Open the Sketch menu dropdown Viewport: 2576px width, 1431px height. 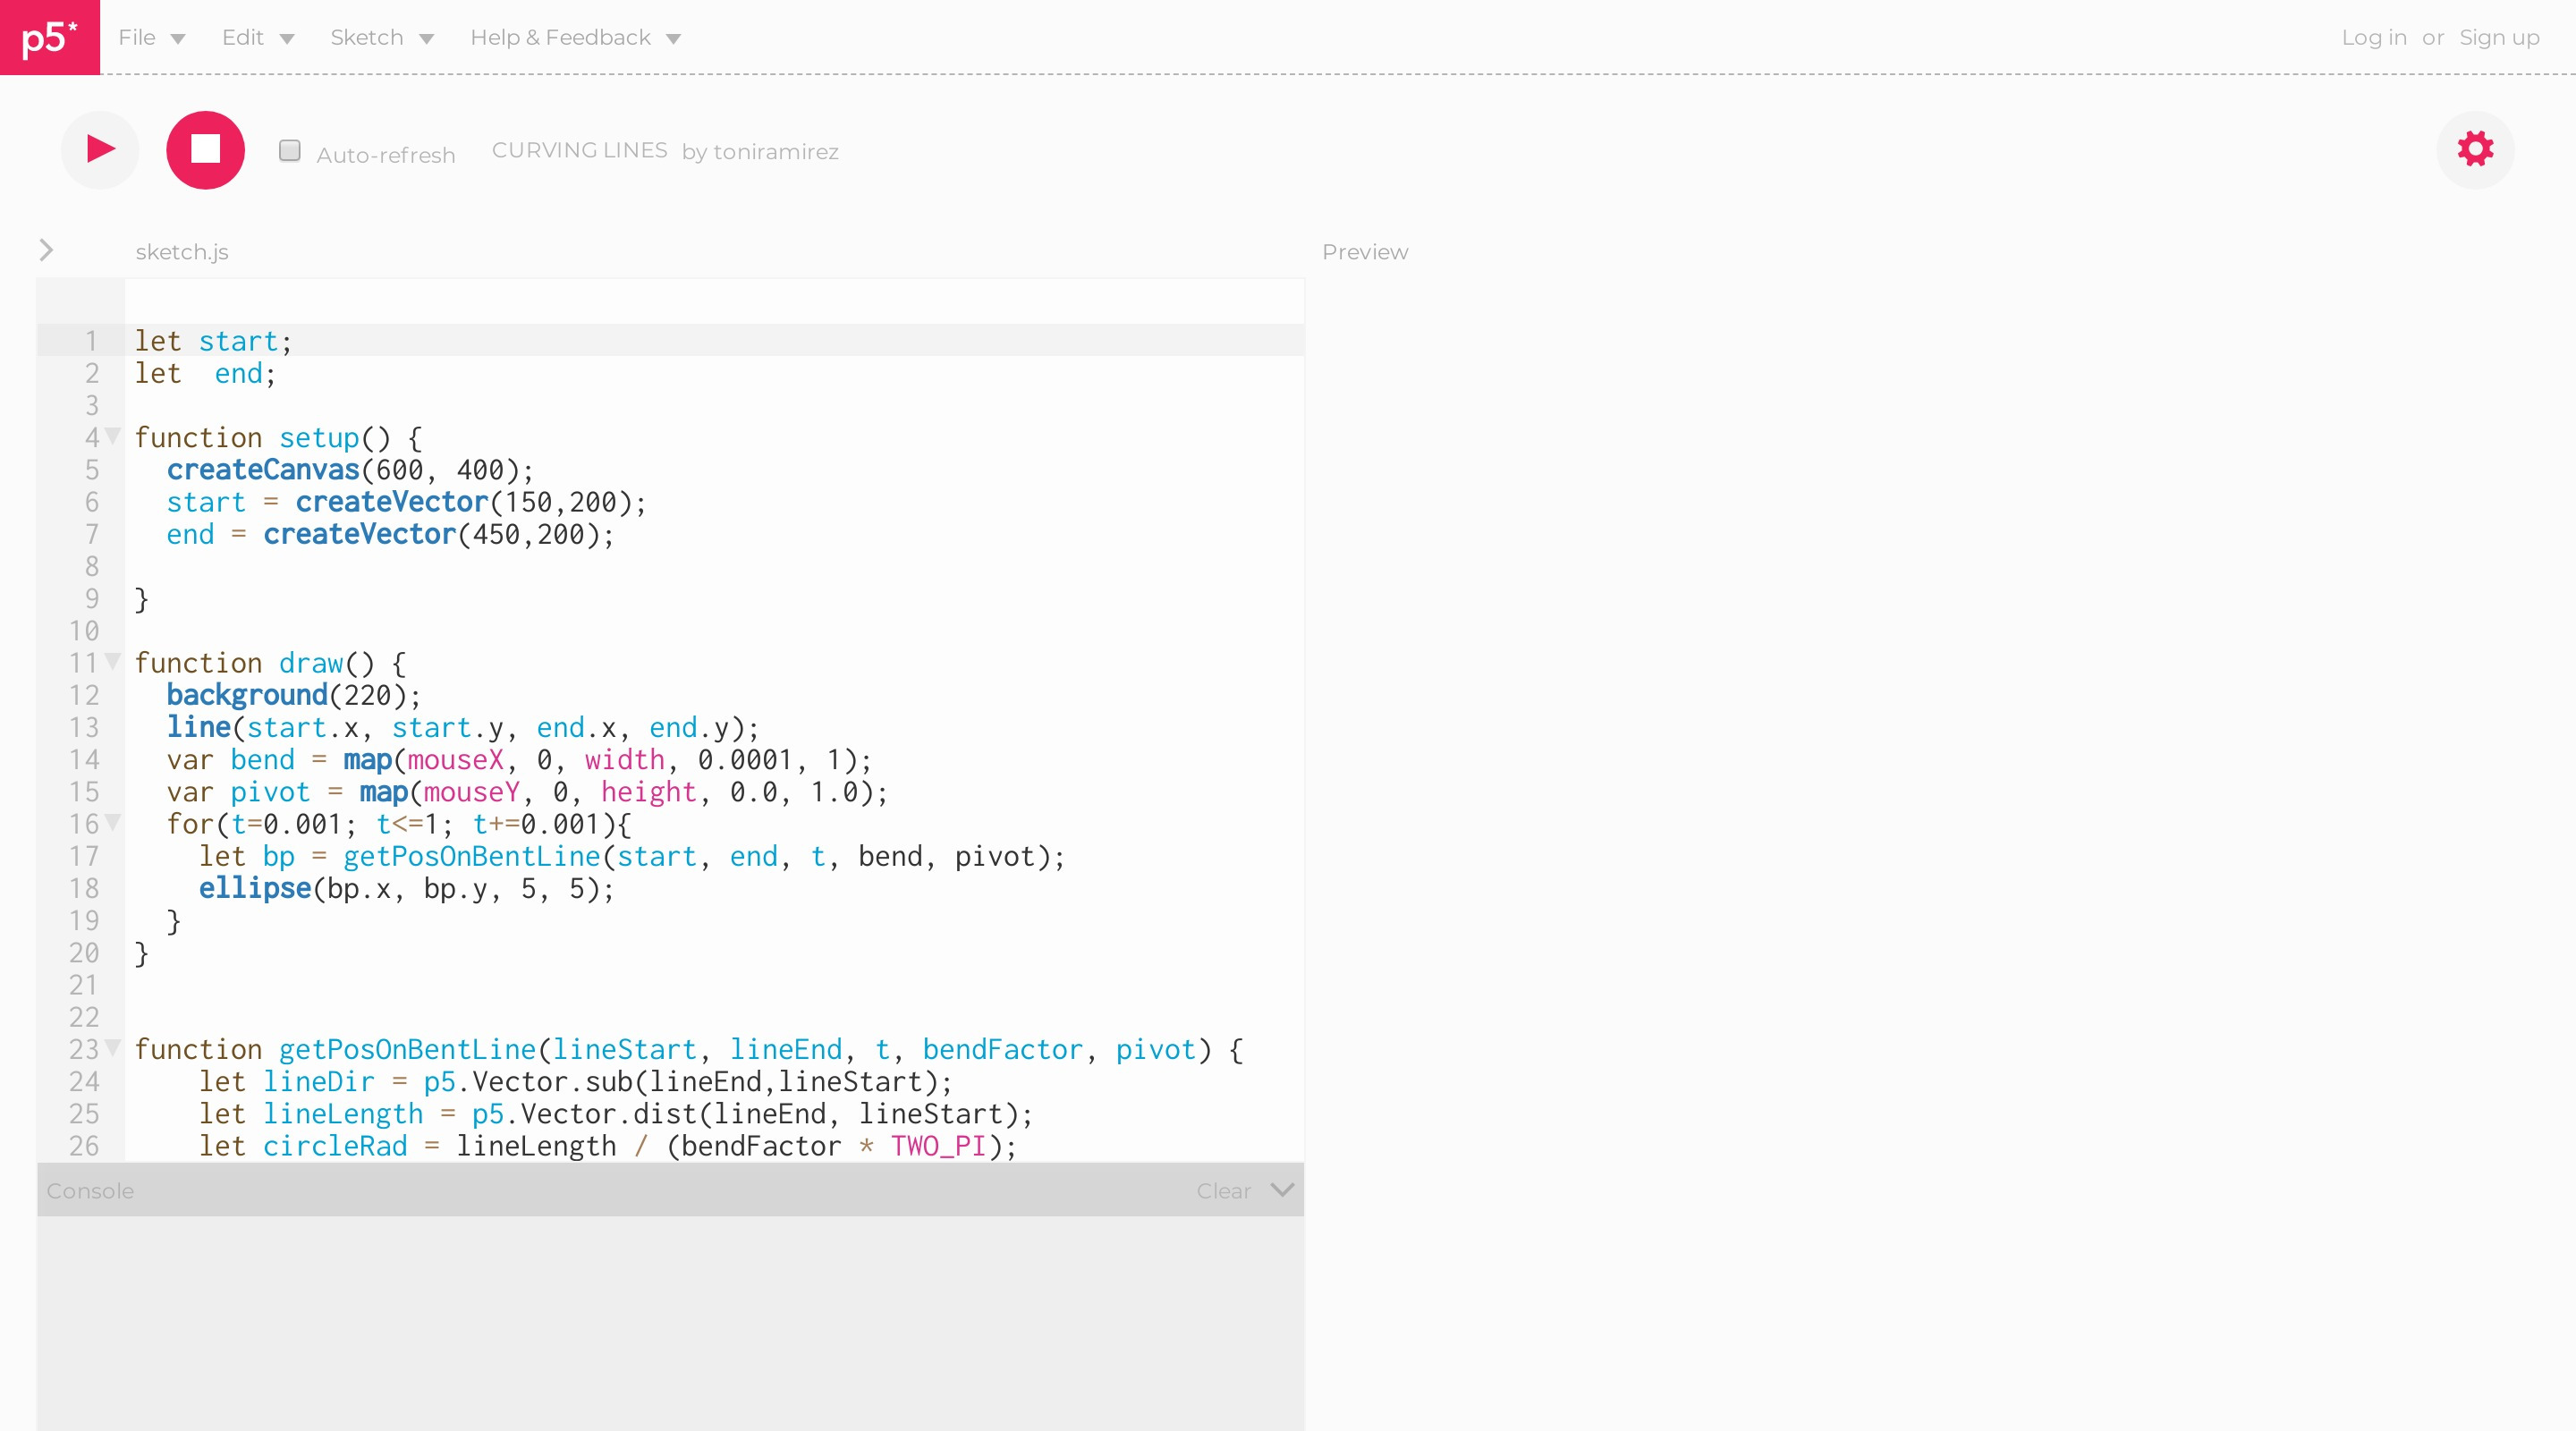coord(381,38)
